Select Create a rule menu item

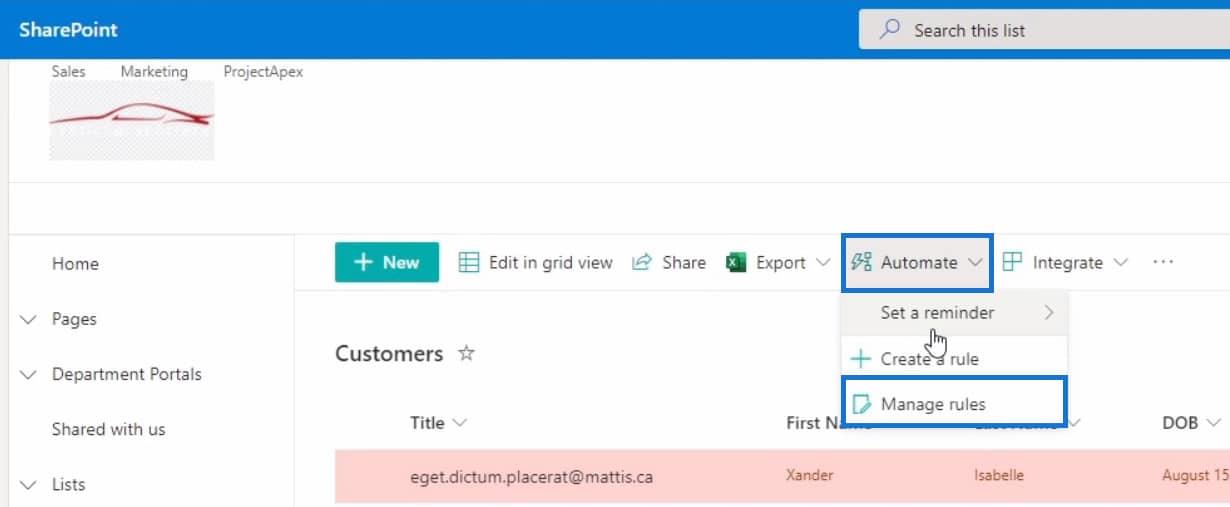point(955,358)
